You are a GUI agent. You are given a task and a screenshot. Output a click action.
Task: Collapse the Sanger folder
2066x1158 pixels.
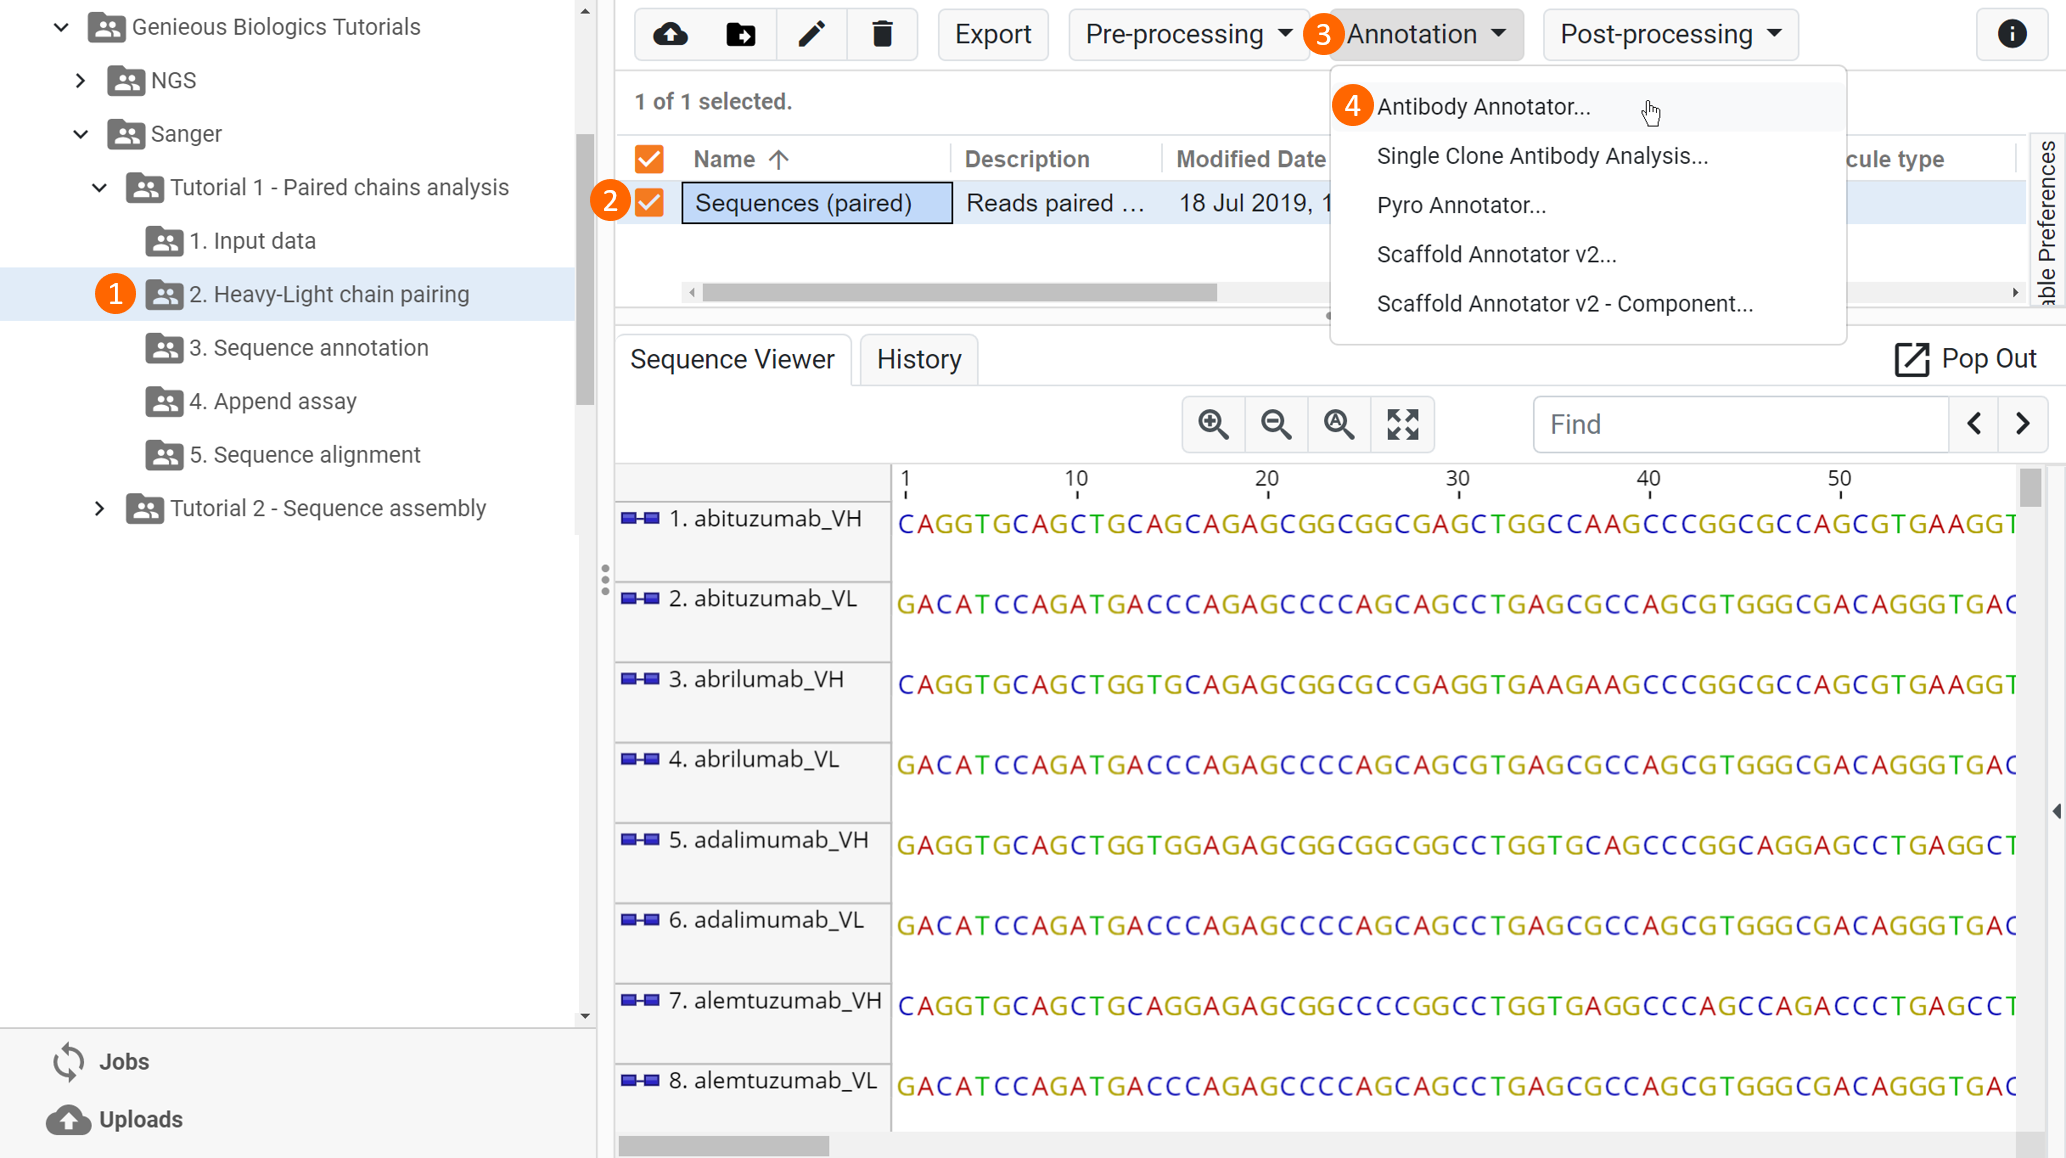[x=81, y=134]
